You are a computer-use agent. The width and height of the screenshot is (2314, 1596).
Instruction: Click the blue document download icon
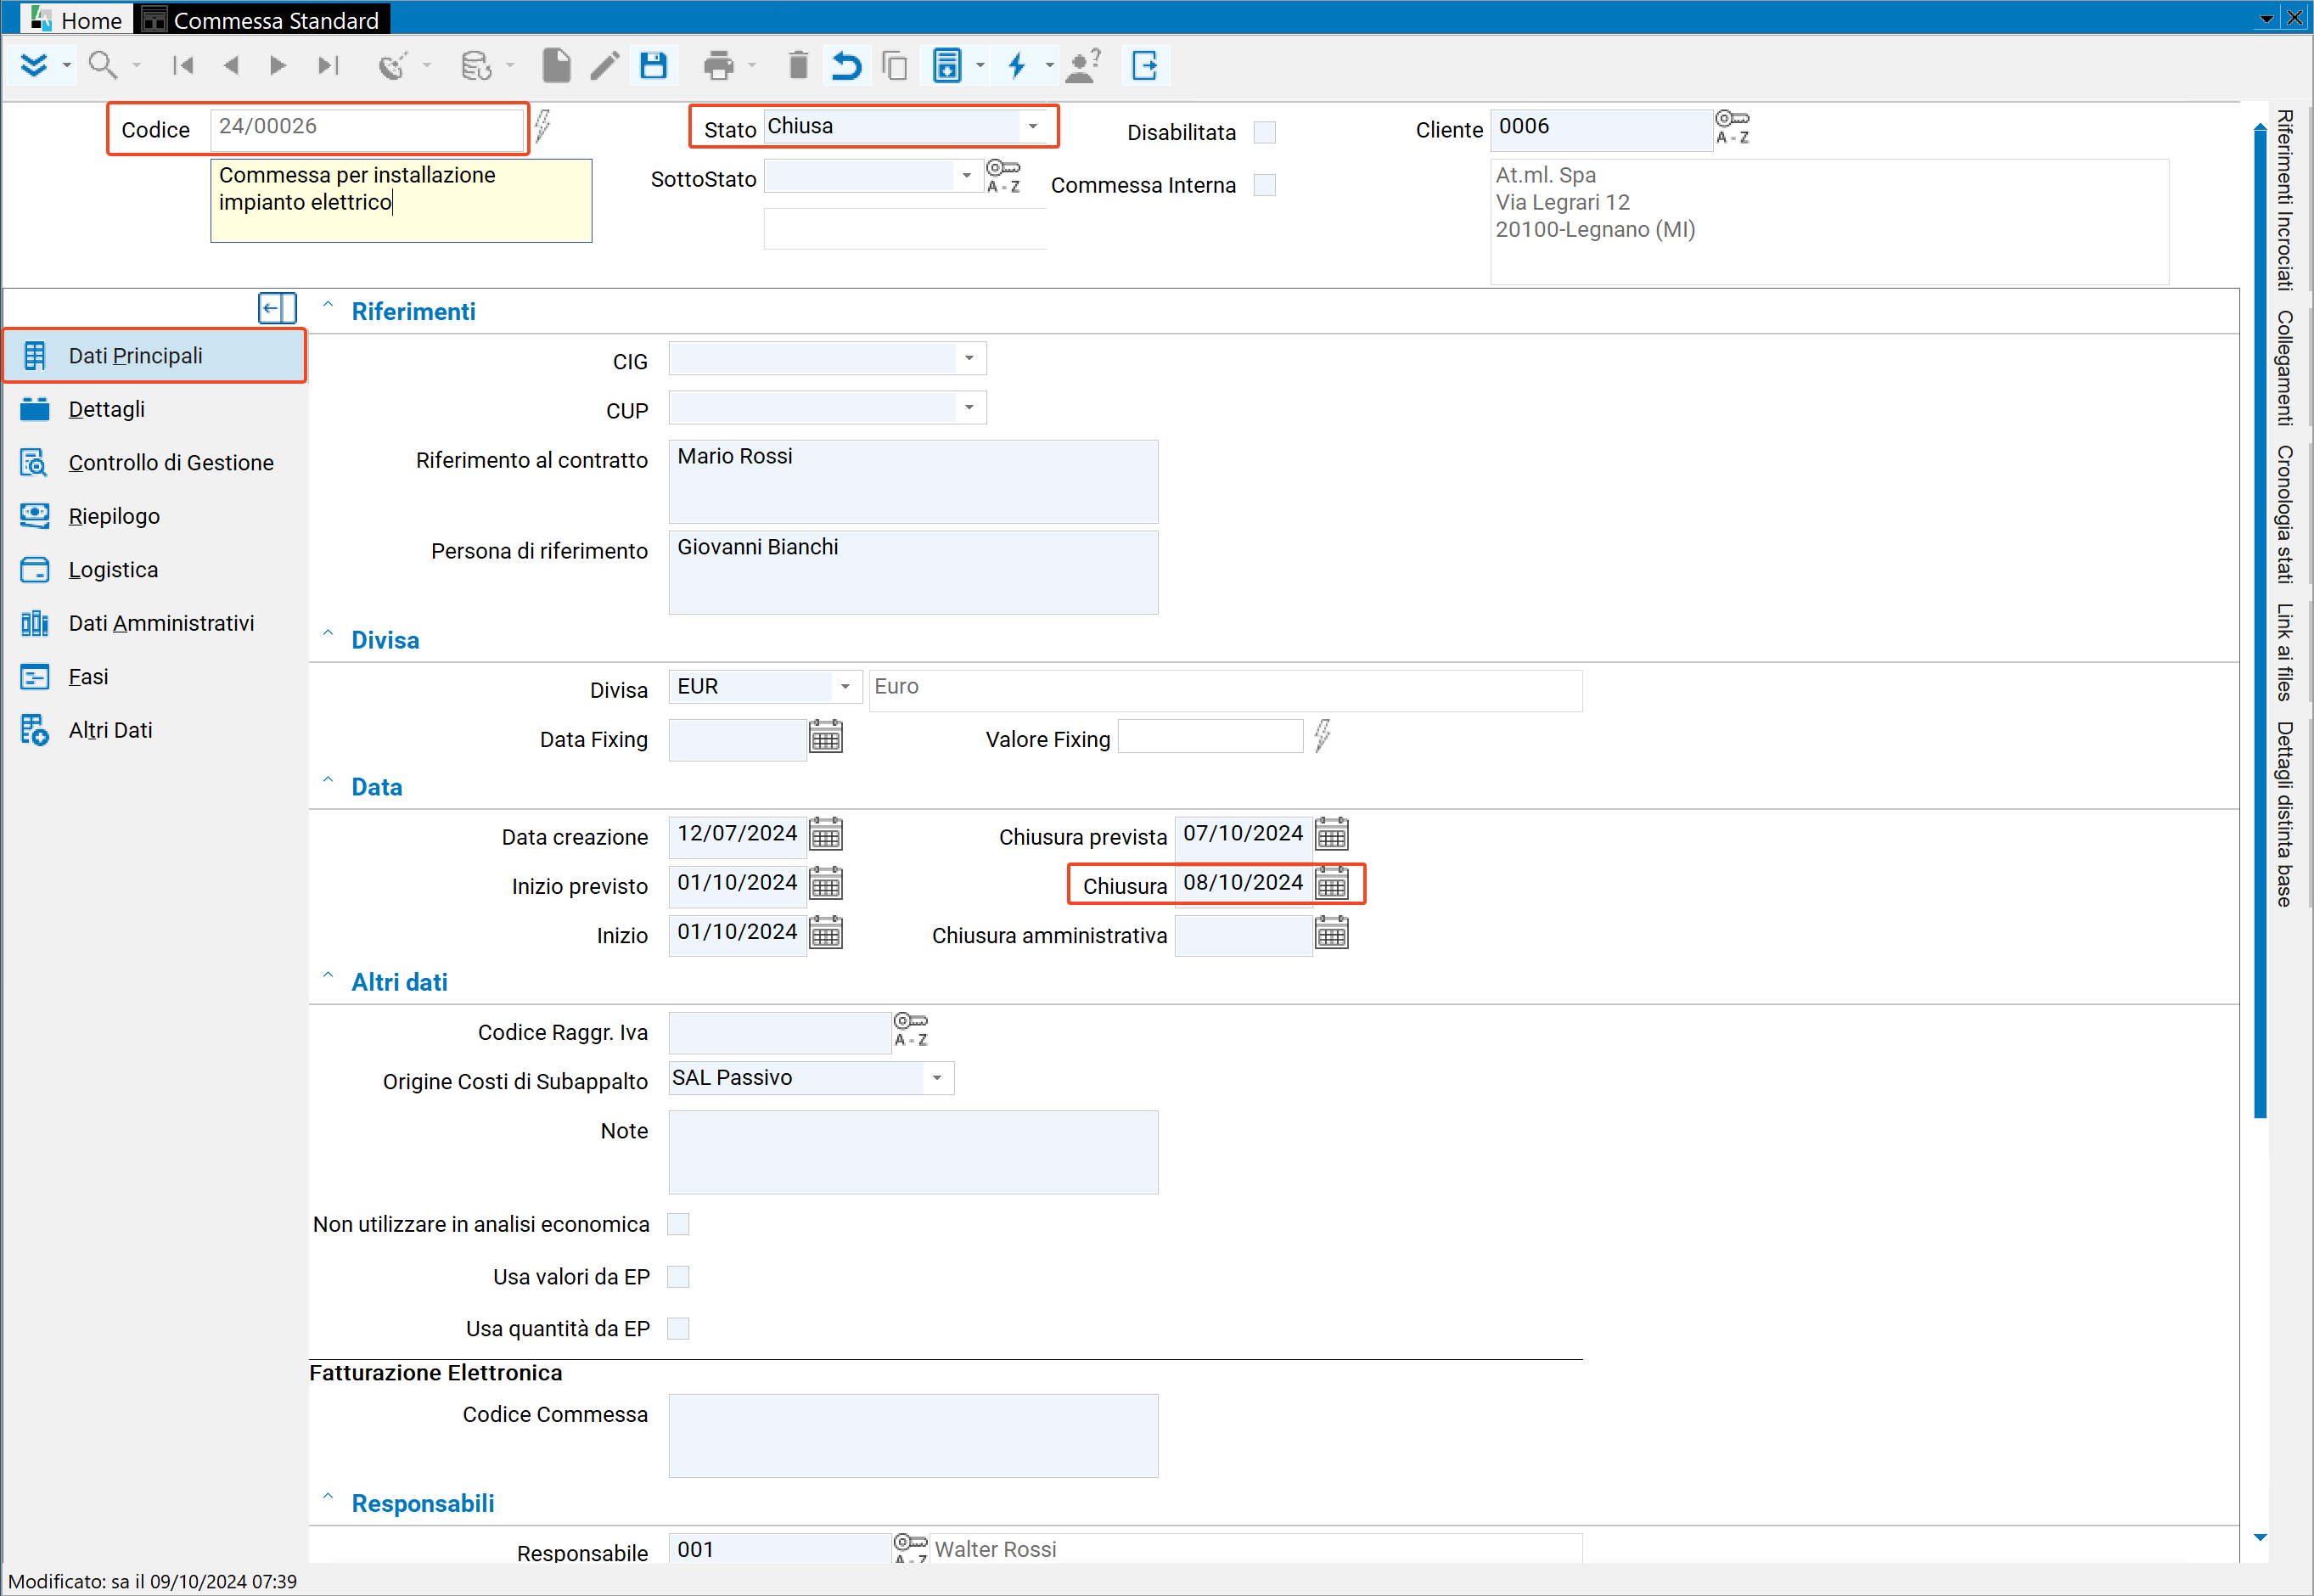point(947,66)
